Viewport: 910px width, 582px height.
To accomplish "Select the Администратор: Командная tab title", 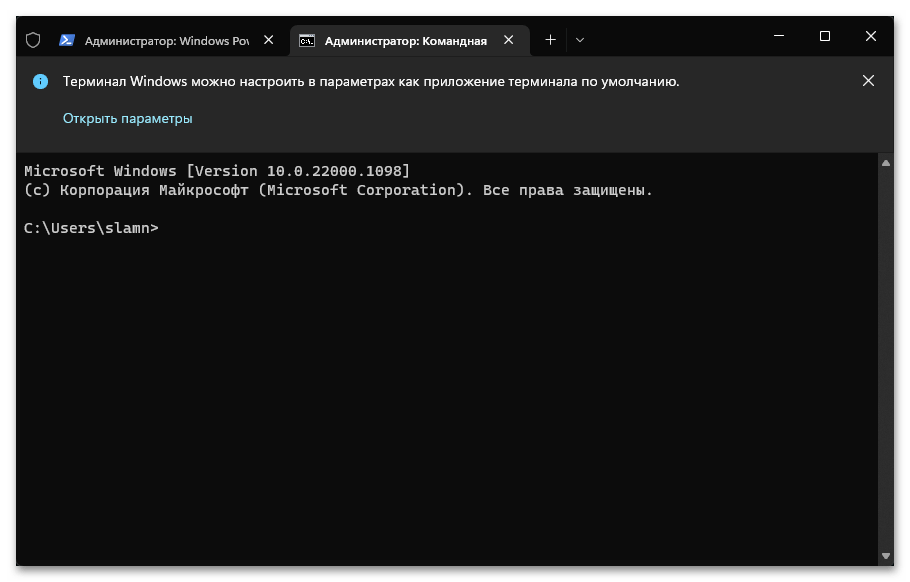I will [406, 40].
